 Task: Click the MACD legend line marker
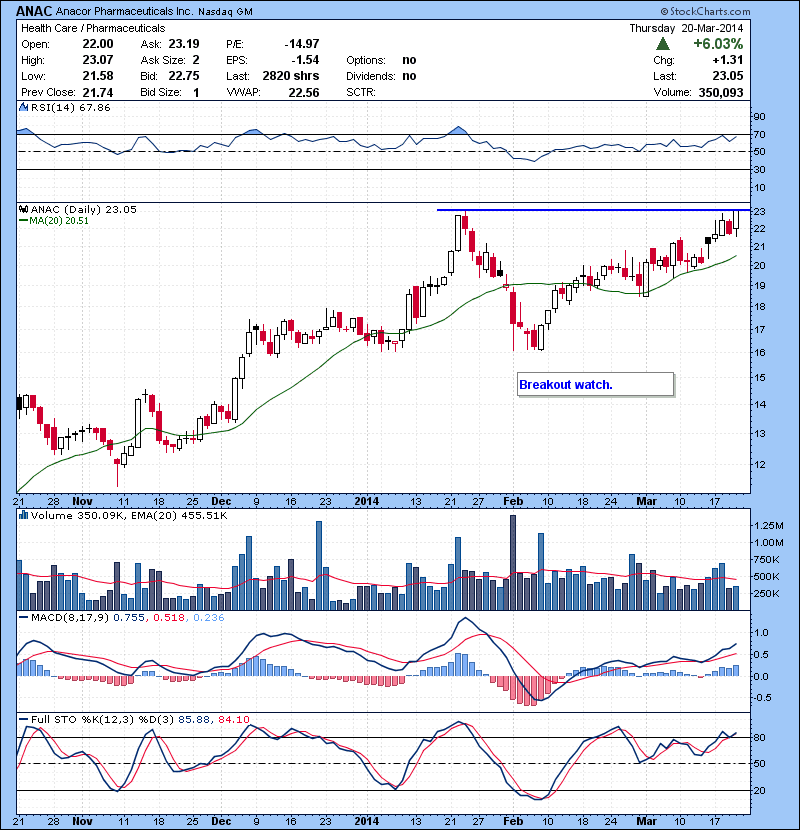23,617
